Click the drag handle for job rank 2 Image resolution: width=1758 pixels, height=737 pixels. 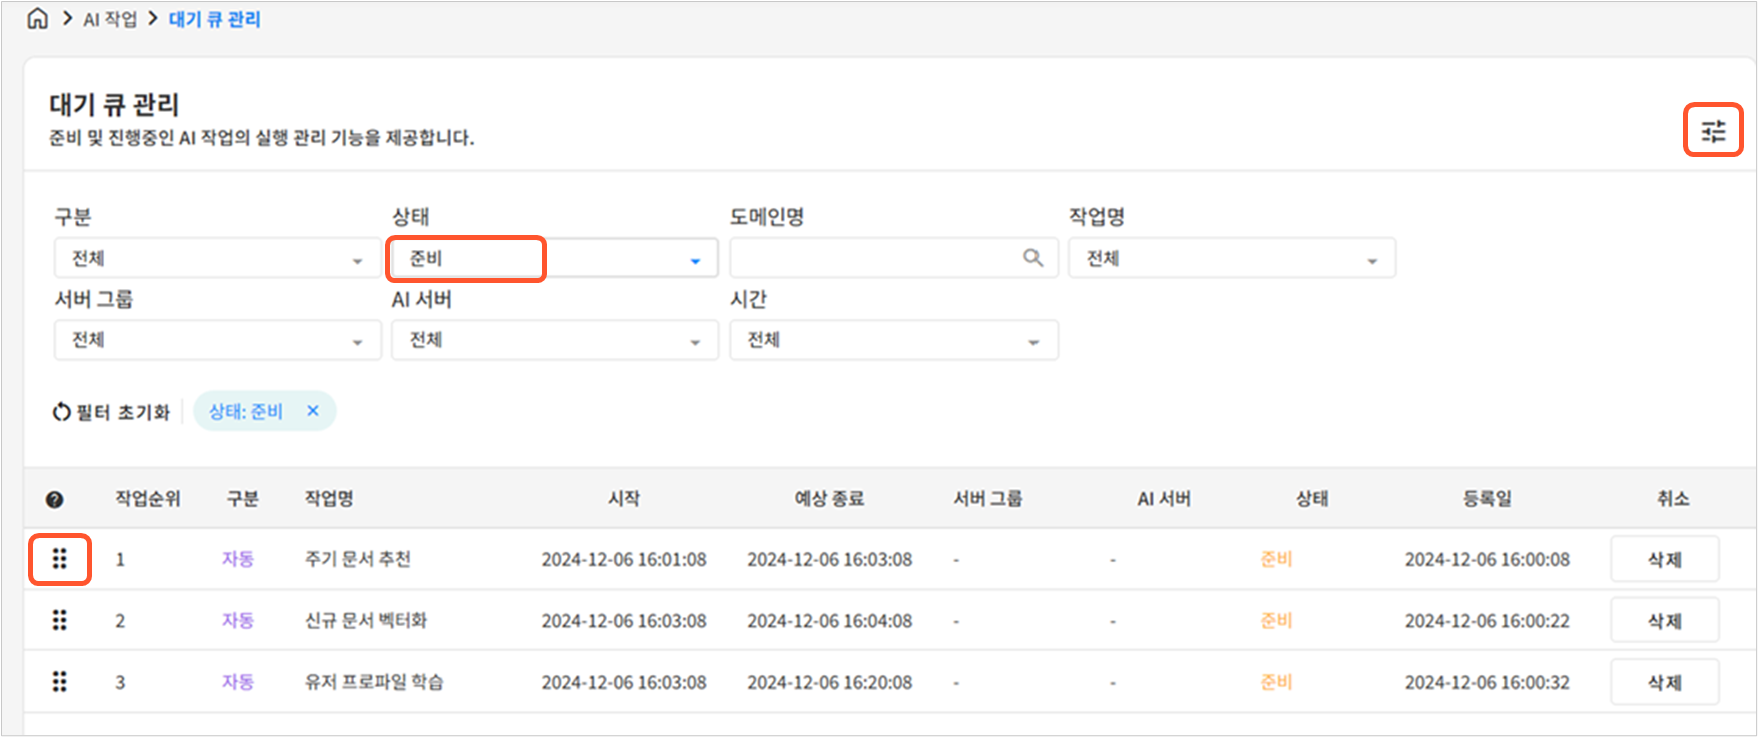(x=60, y=620)
